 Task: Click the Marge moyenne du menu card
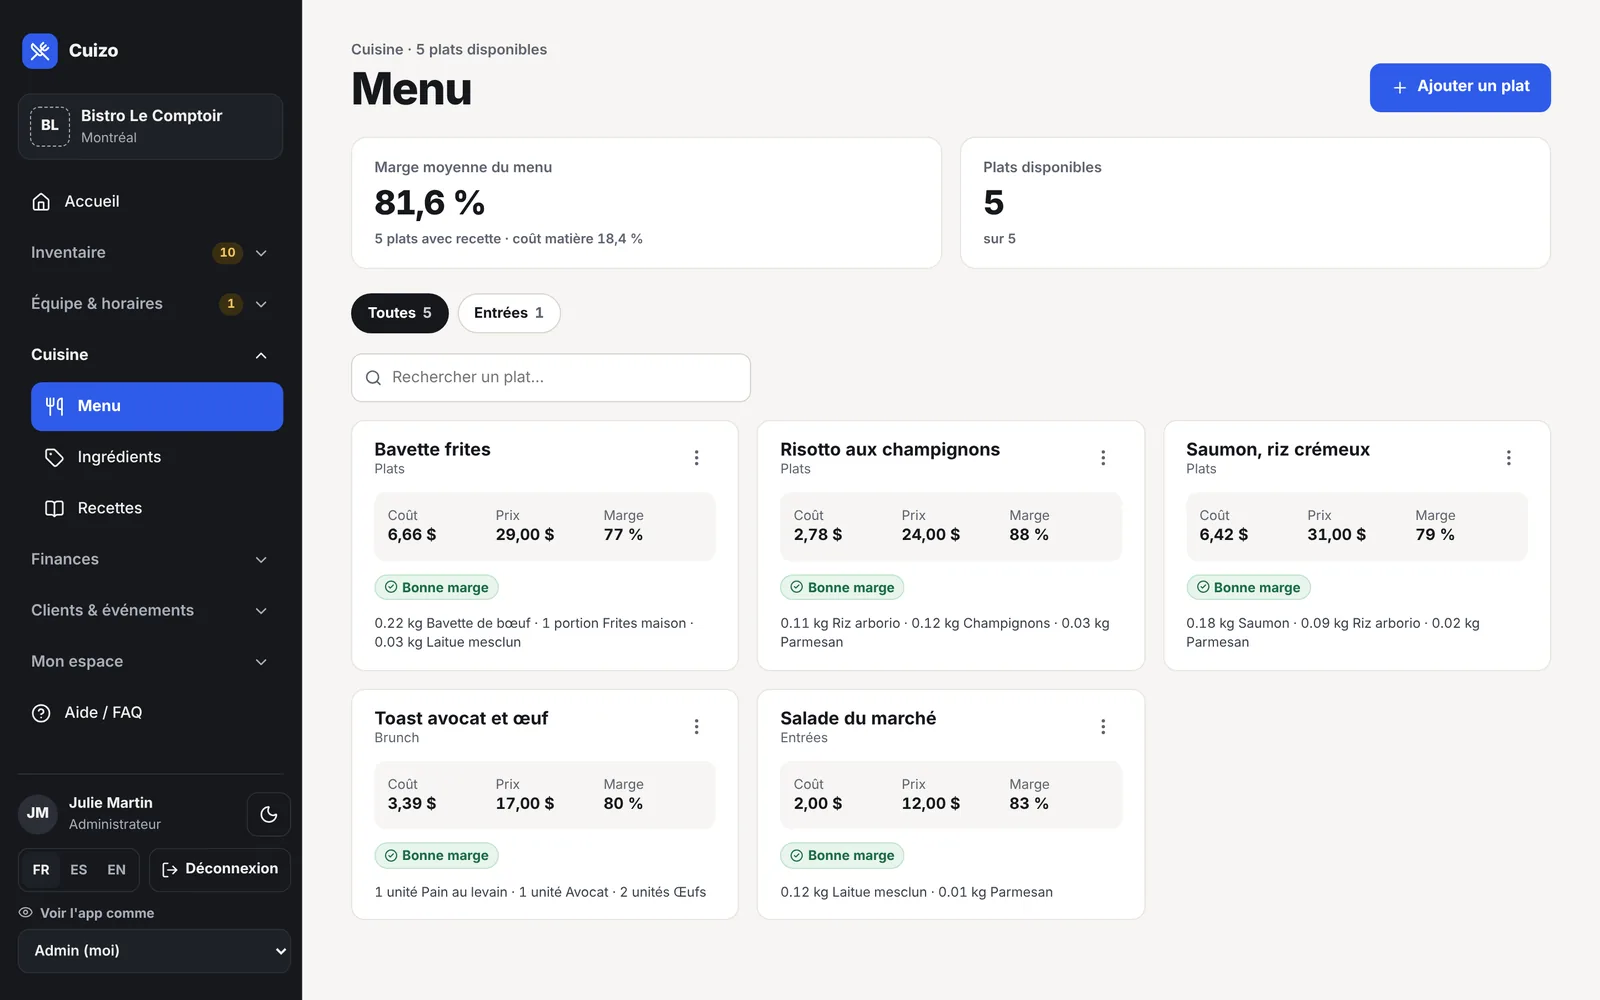(646, 203)
